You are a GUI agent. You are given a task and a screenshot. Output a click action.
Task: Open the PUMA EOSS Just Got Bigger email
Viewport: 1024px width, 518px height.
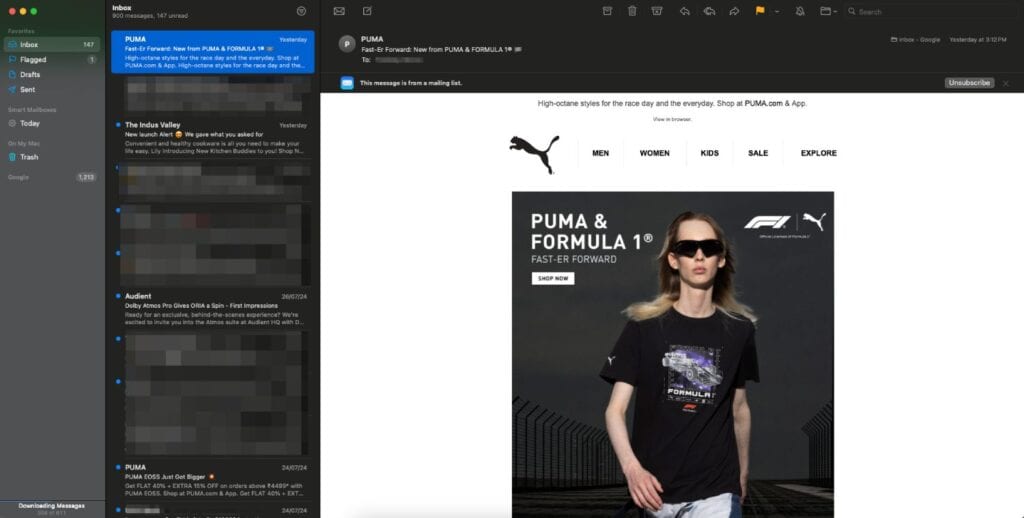tap(212, 481)
